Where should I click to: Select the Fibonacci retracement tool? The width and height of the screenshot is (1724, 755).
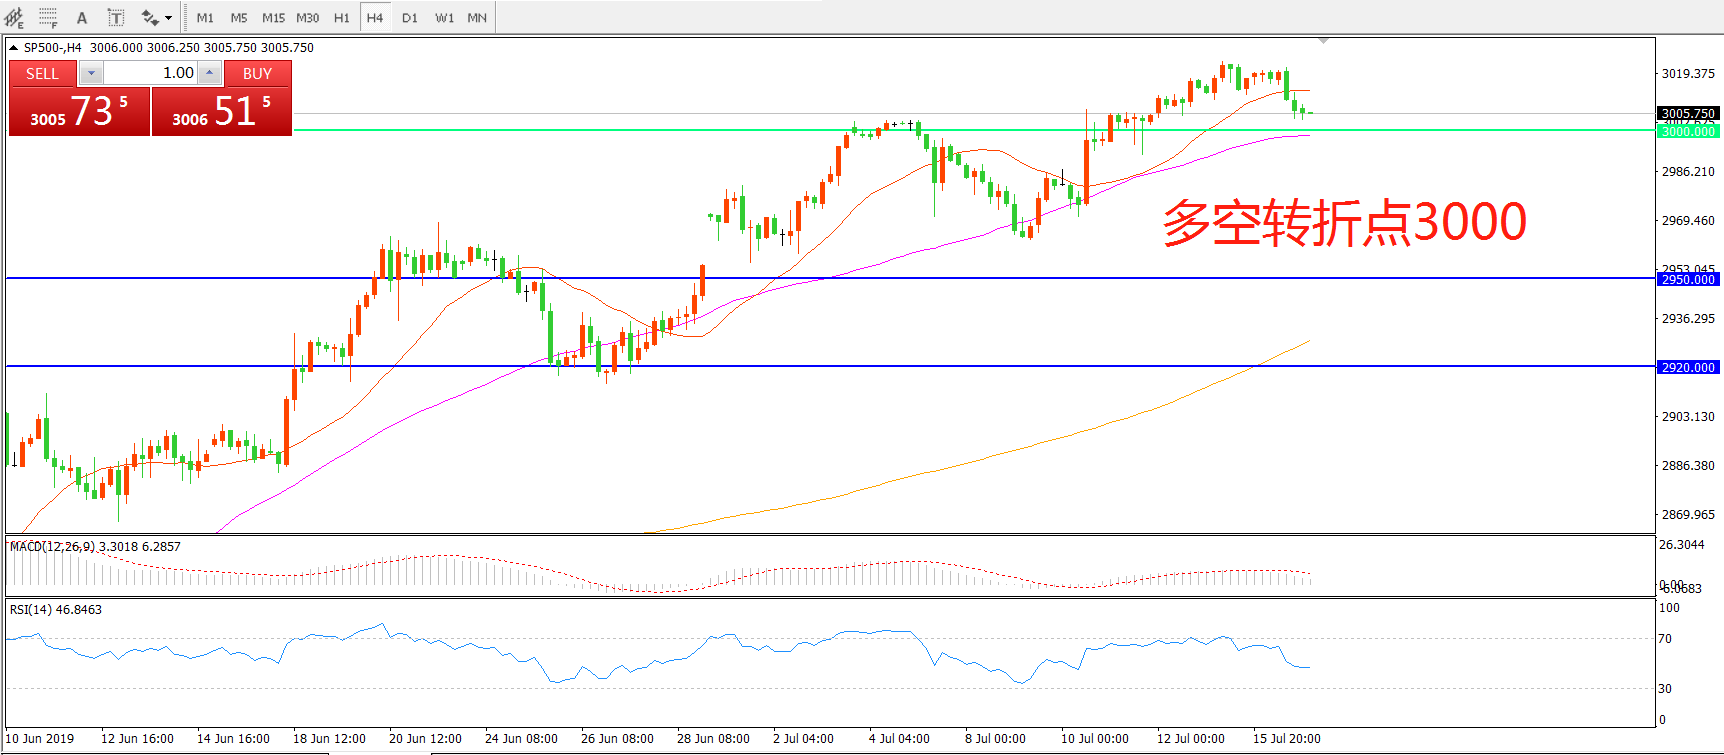48,17
